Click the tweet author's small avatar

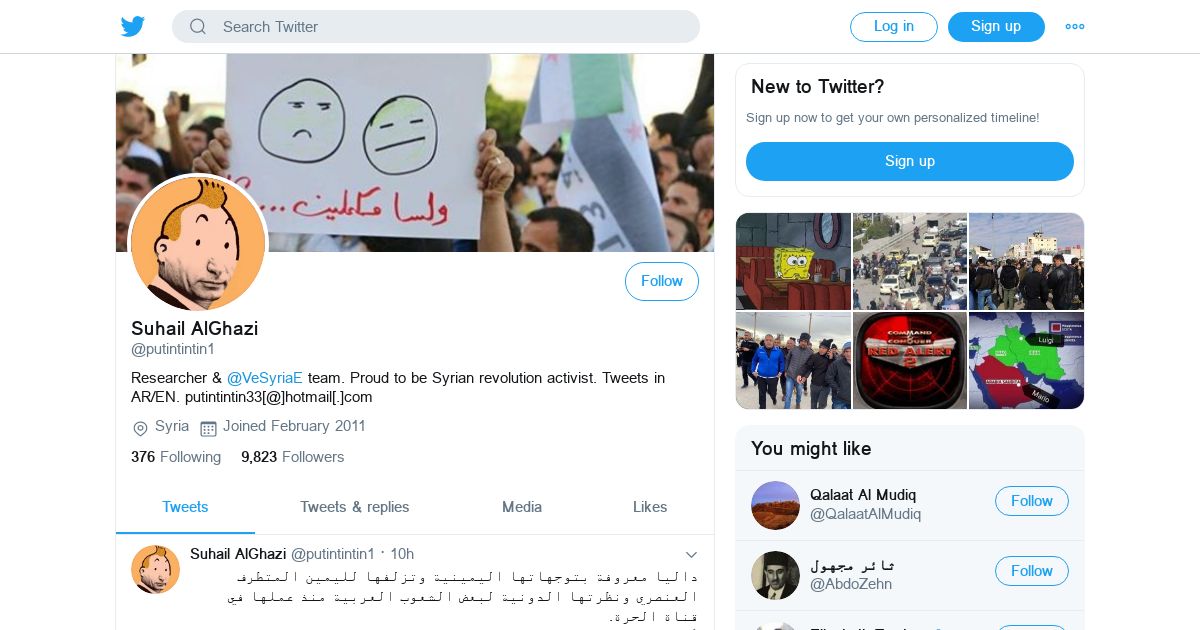click(x=155, y=569)
